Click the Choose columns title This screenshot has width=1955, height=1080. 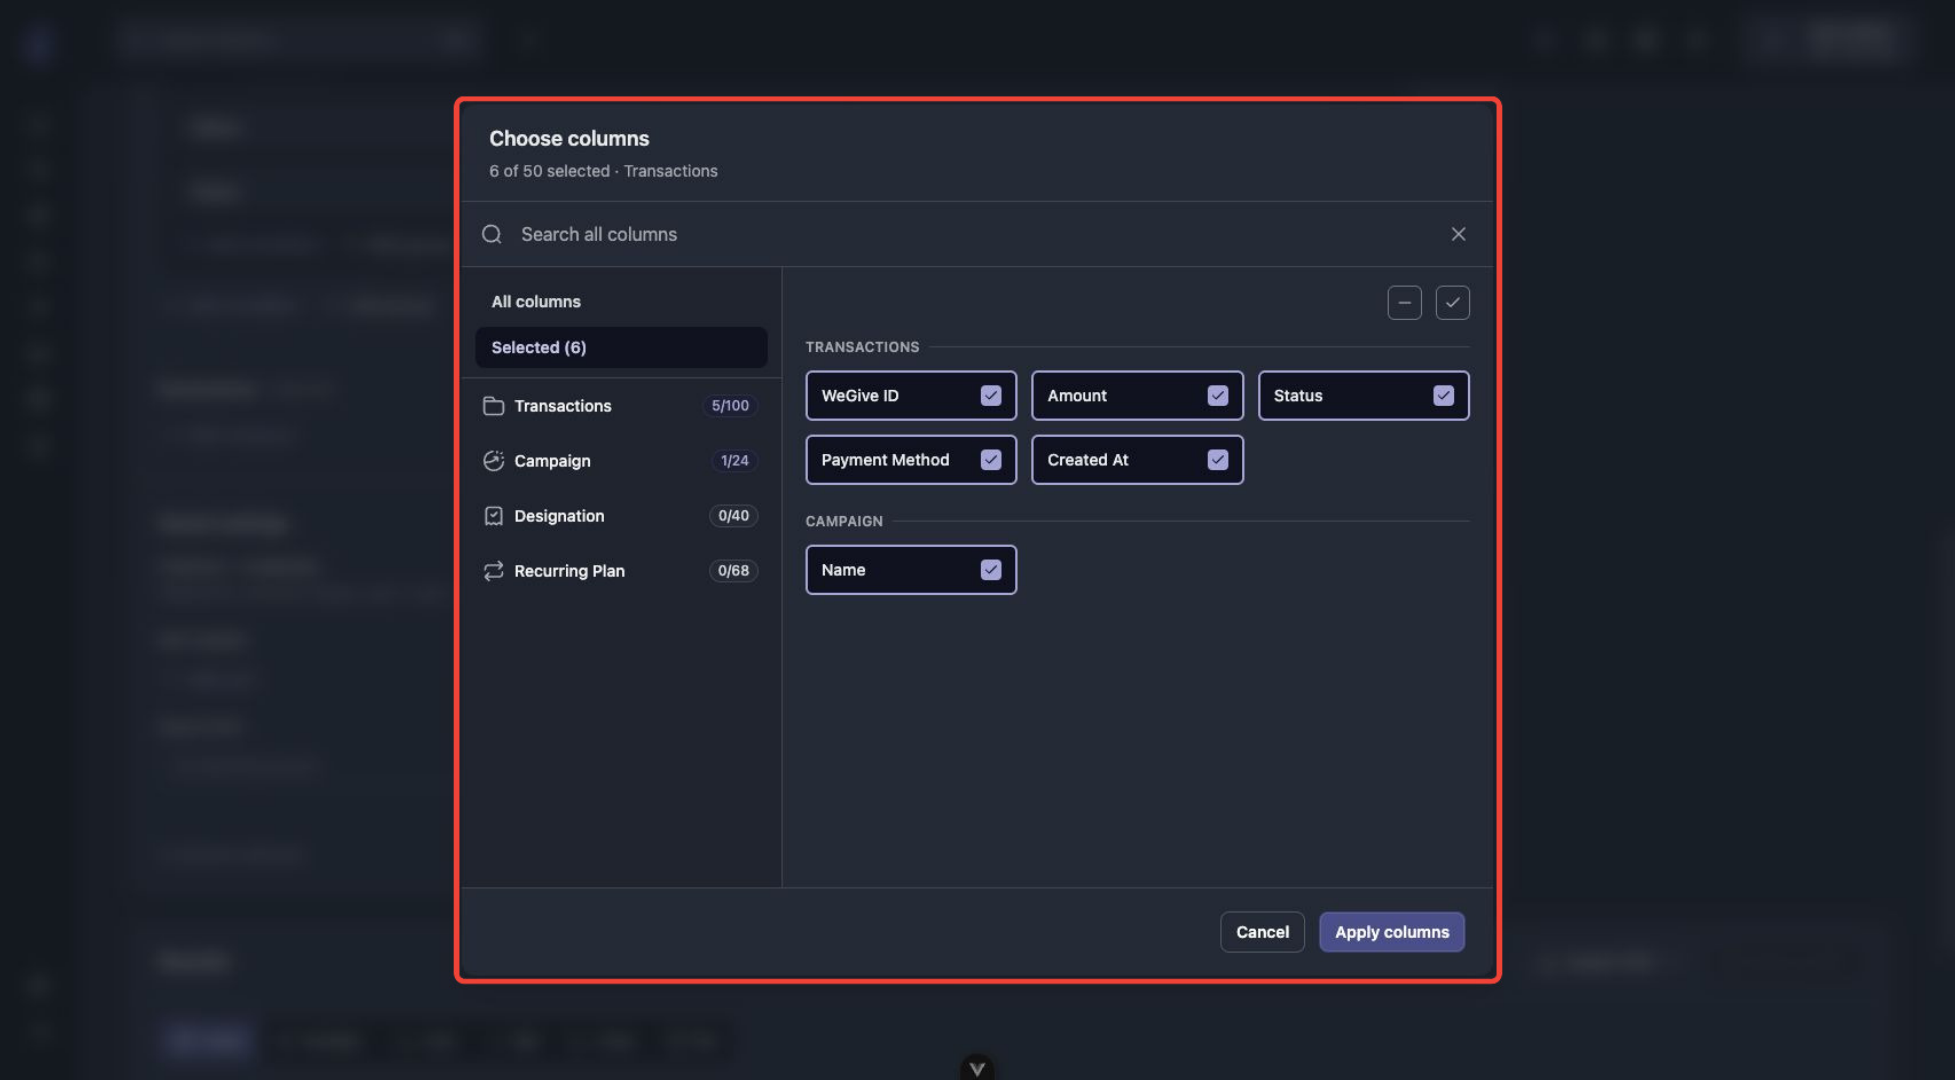[x=569, y=139]
